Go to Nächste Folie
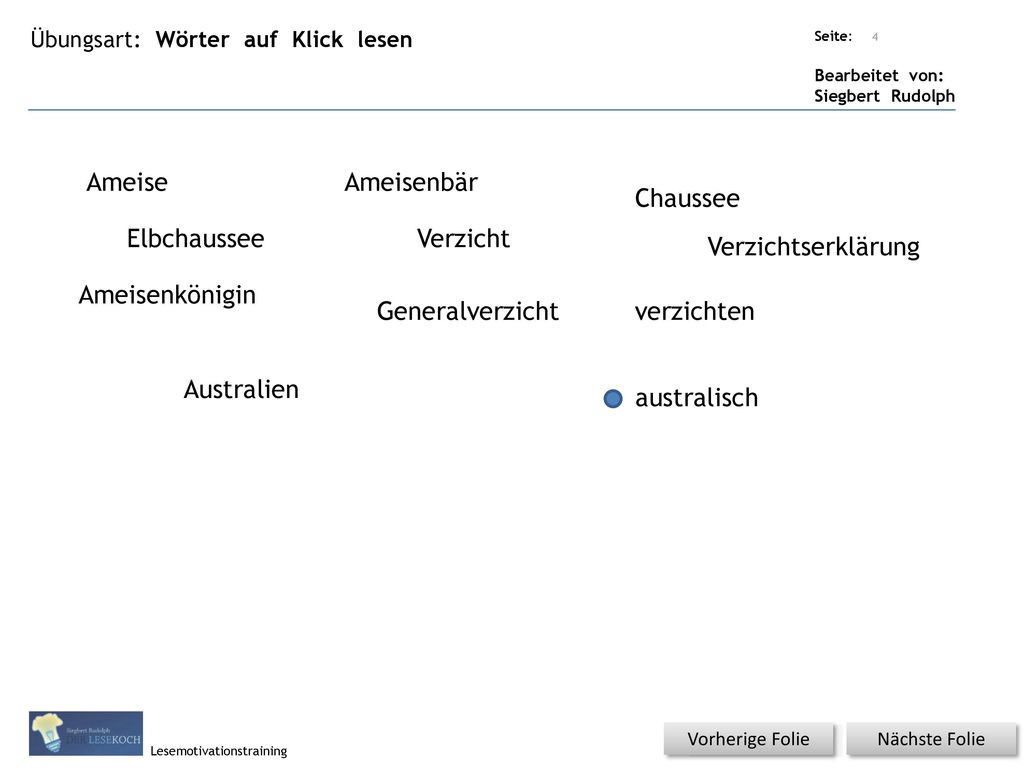1024x768 pixels. [931, 739]
